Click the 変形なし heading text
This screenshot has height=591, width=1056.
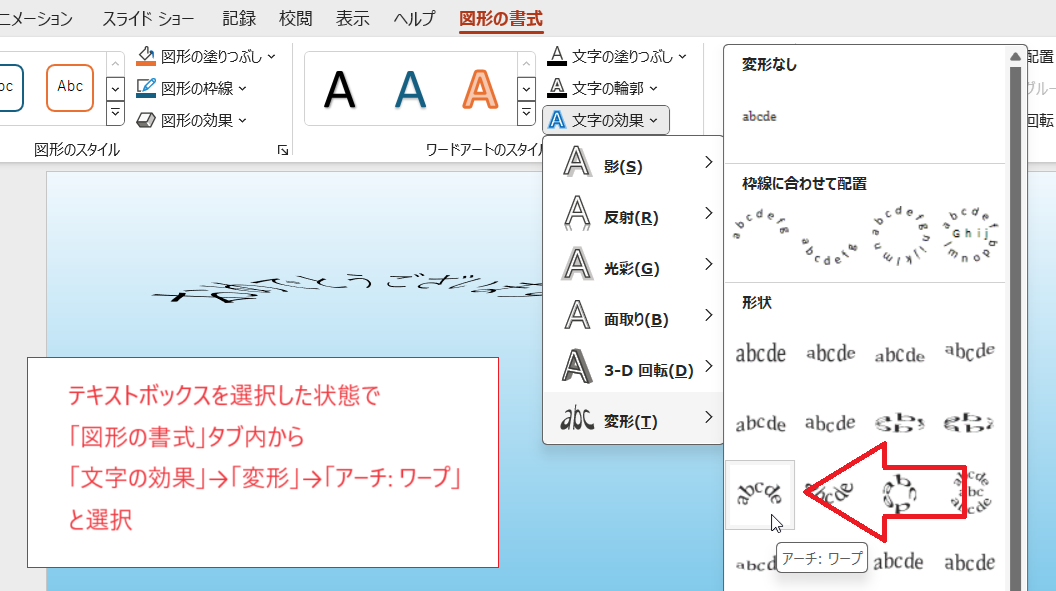769,65
